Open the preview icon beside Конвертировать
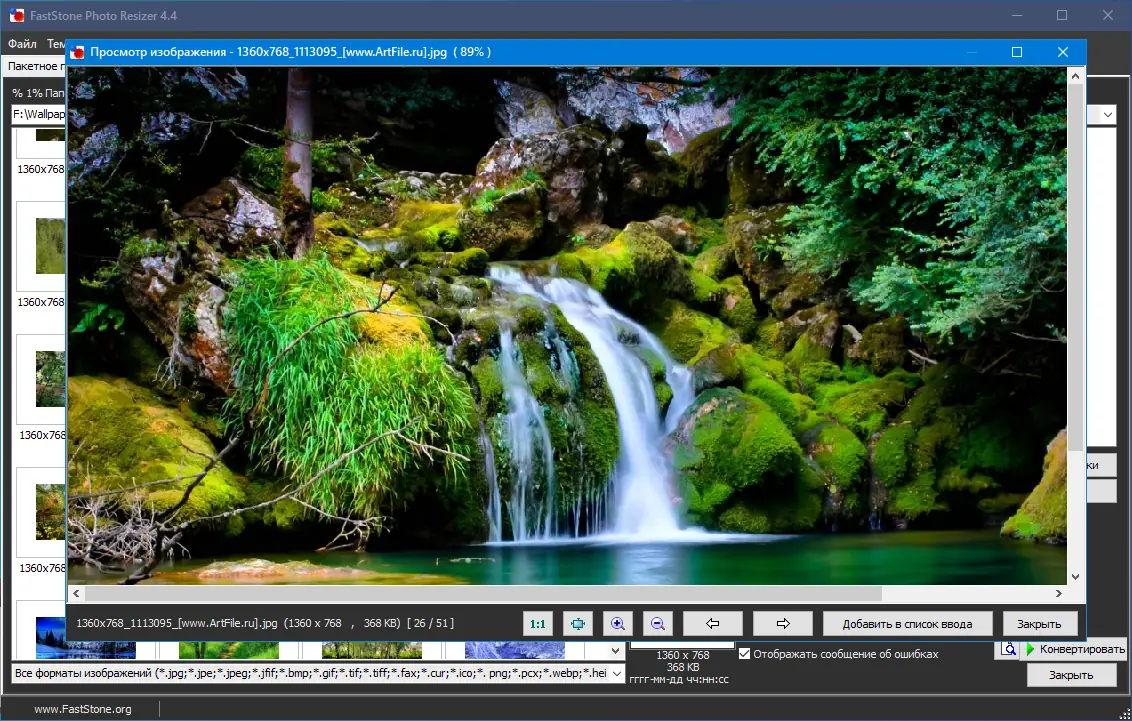 click(x=1009, y=649)
